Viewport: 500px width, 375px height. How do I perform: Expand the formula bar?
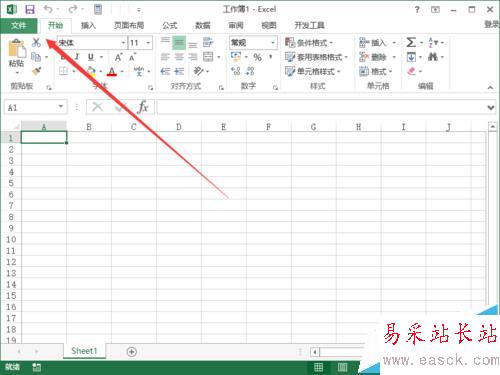point(490,107)
